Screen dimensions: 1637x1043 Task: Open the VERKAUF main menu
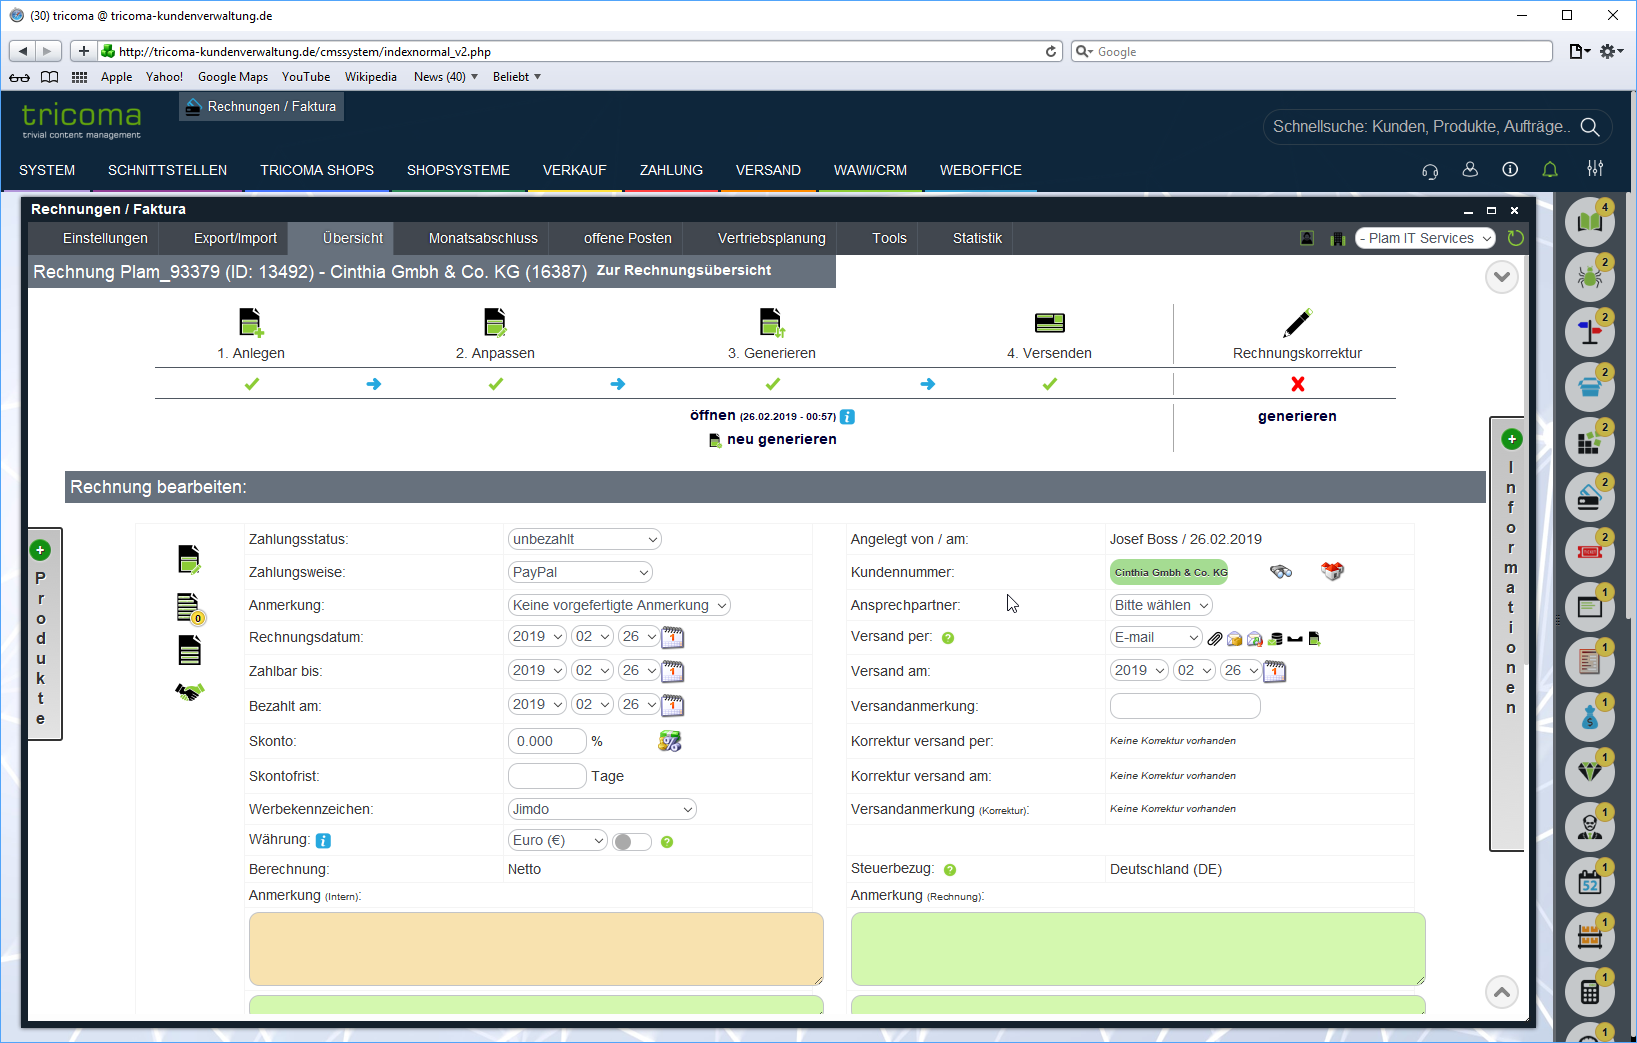tap(574, 170)
